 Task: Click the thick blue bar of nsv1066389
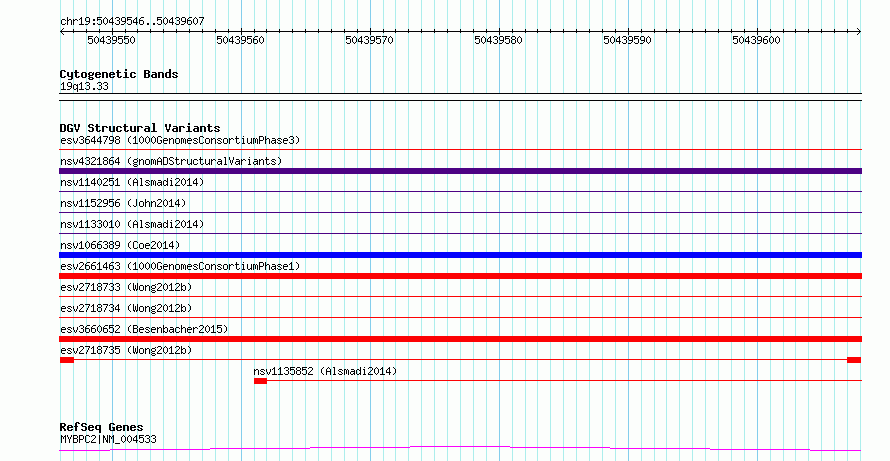[x=460, y=255]
